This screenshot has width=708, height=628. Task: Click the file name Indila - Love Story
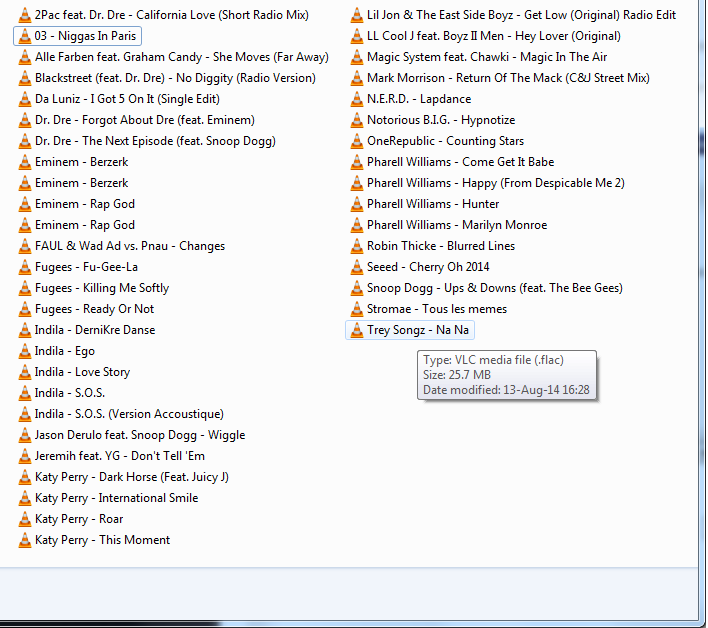82,372
